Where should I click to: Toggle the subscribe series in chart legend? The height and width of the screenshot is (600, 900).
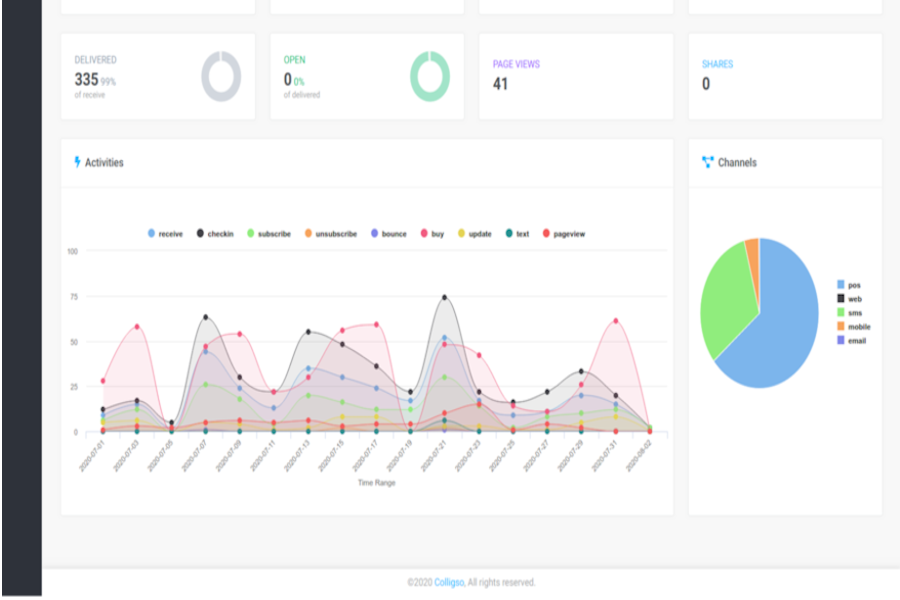click(x=269, y=234)
